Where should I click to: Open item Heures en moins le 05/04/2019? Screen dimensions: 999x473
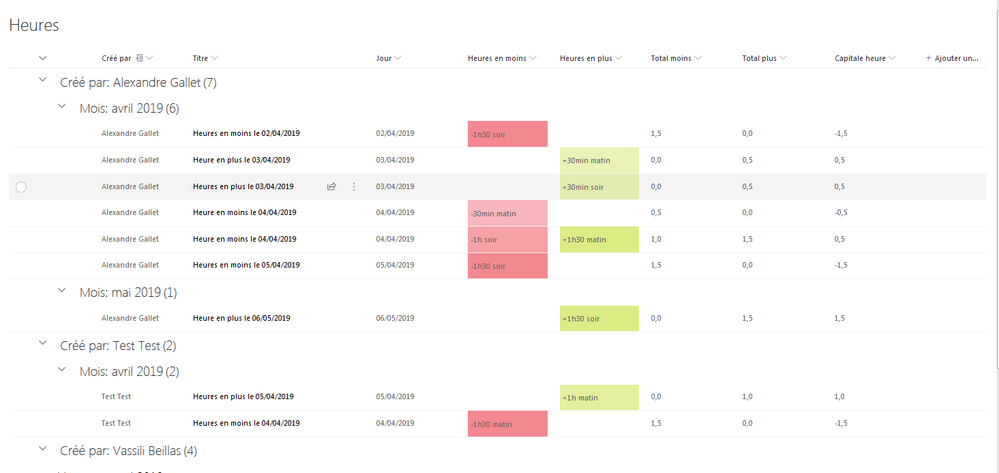point(246,265)
